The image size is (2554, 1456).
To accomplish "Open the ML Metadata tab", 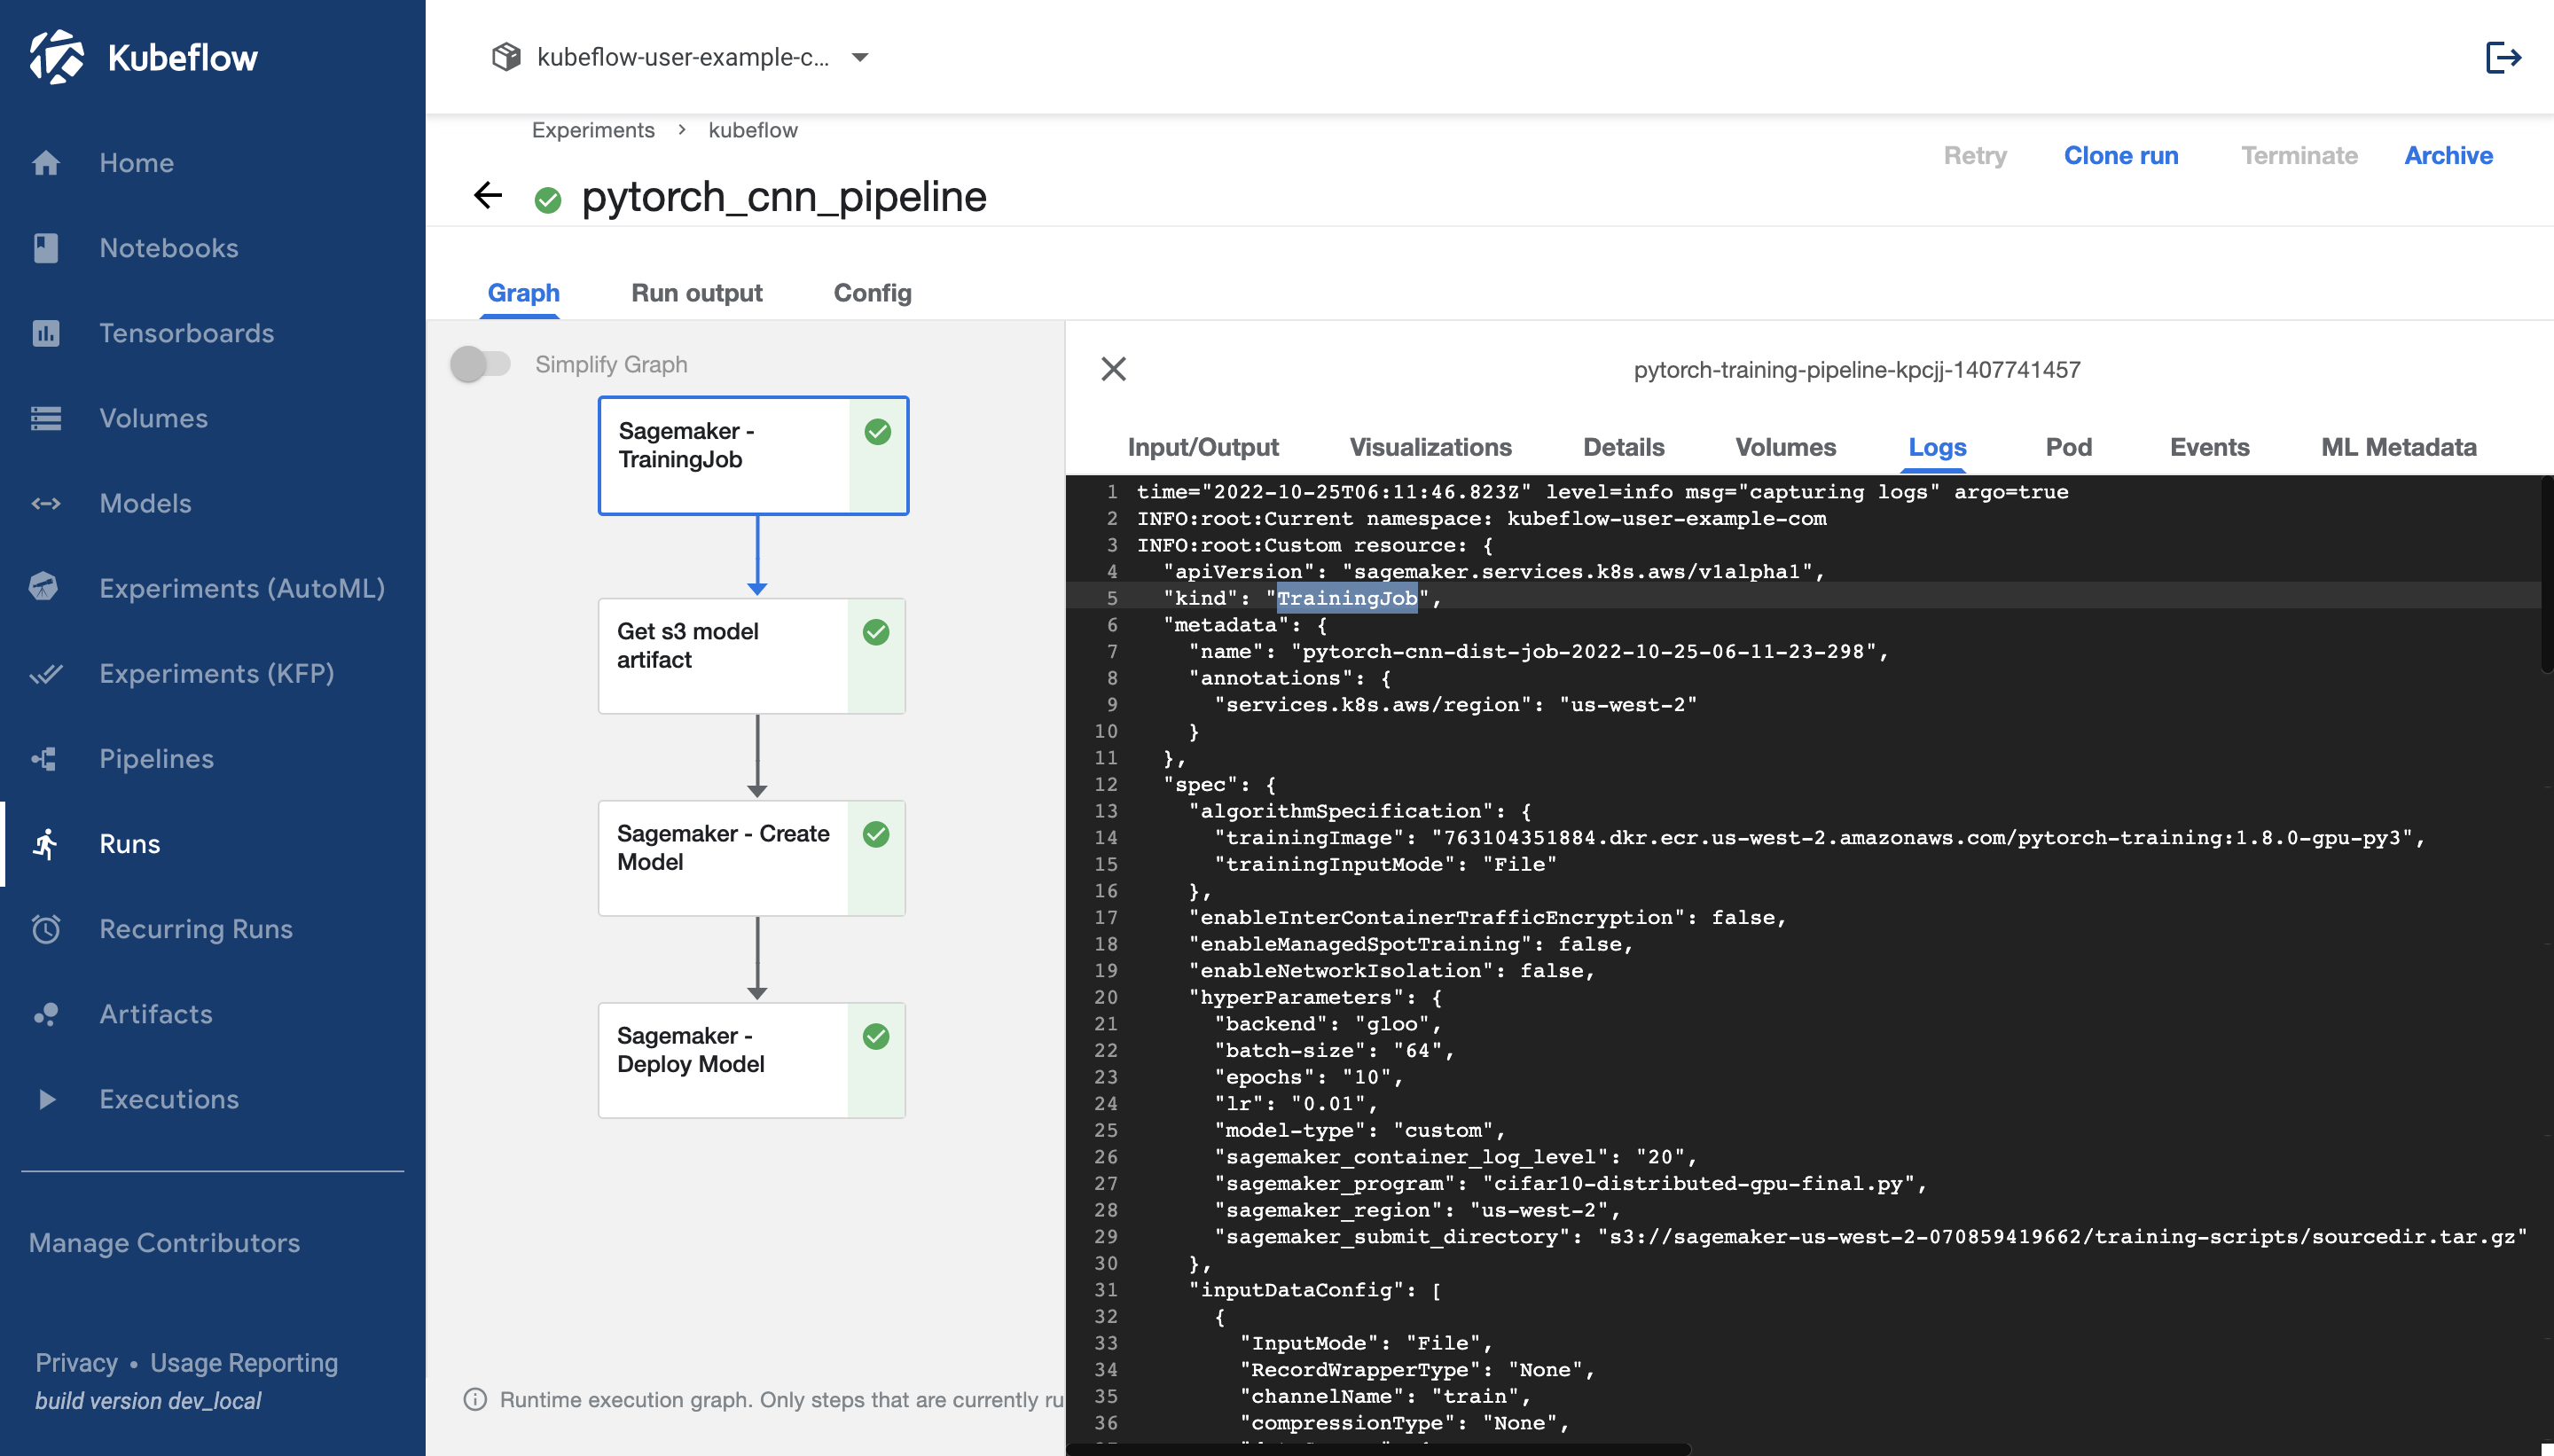I will tap(2398, 447).
